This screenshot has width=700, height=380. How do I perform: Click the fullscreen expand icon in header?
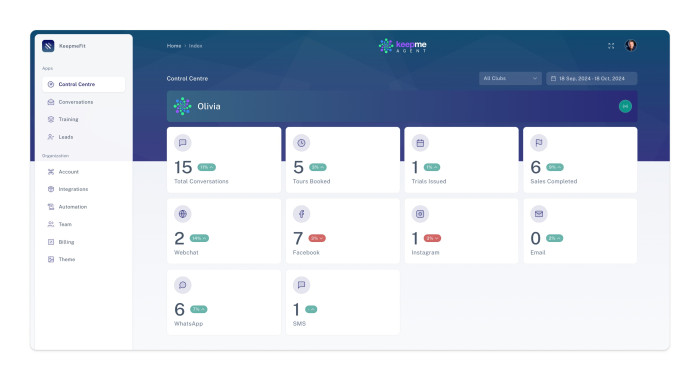[x=611, y=46]
